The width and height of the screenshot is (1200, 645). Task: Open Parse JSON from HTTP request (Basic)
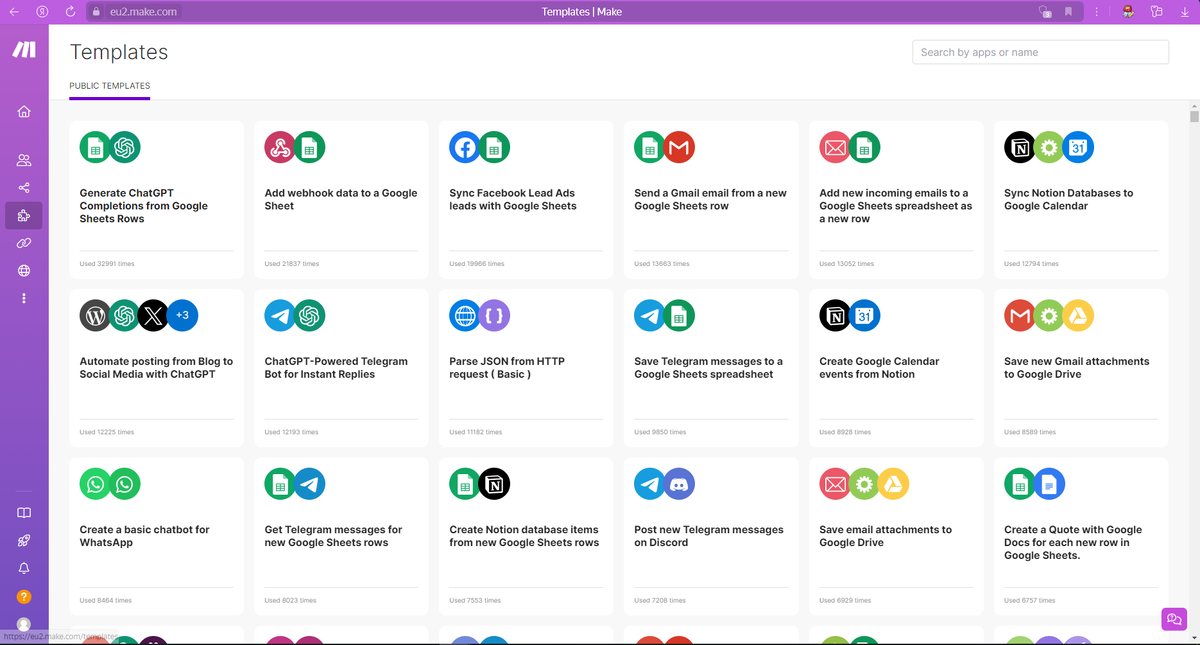point(526,368)
